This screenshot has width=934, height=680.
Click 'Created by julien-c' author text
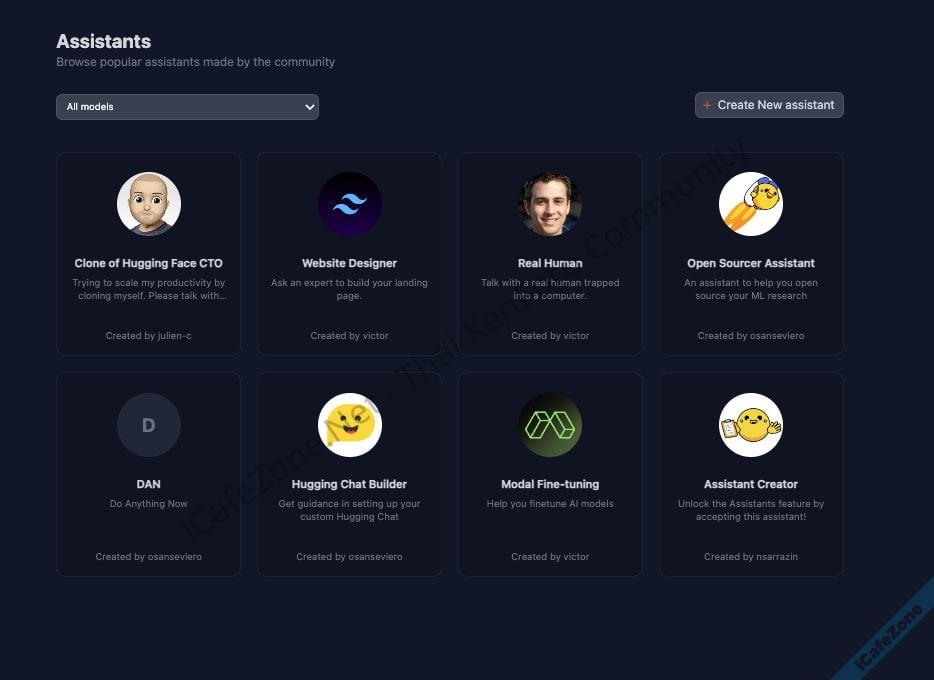pyautogui.click(x=149, y=336)
